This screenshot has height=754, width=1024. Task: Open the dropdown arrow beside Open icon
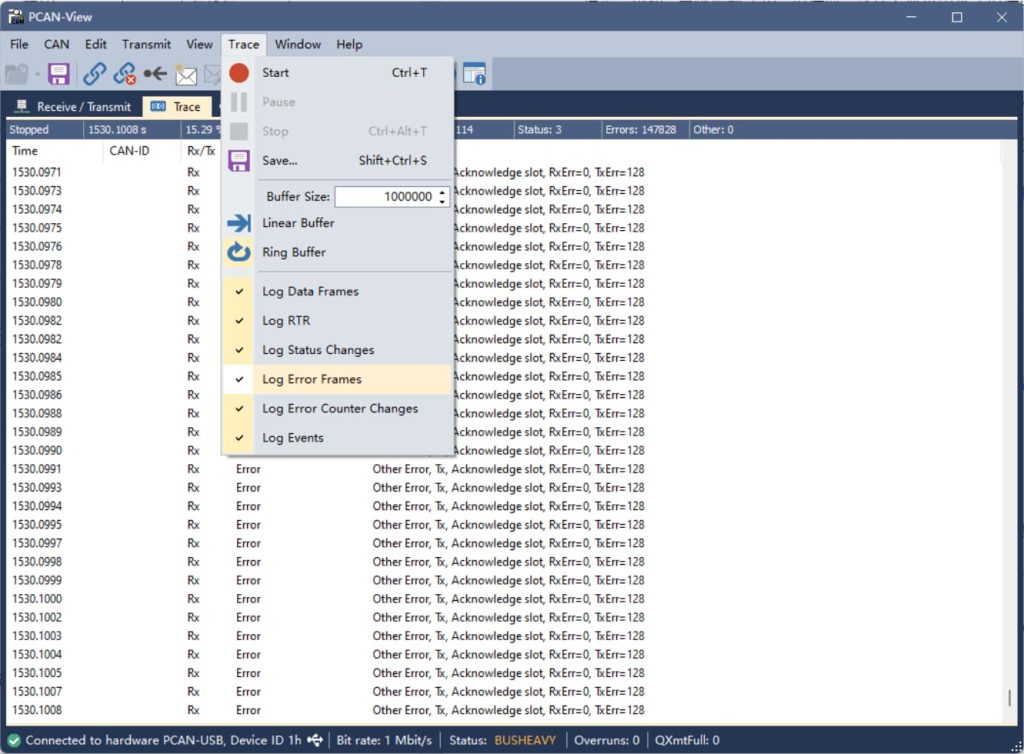click(37, 74)
